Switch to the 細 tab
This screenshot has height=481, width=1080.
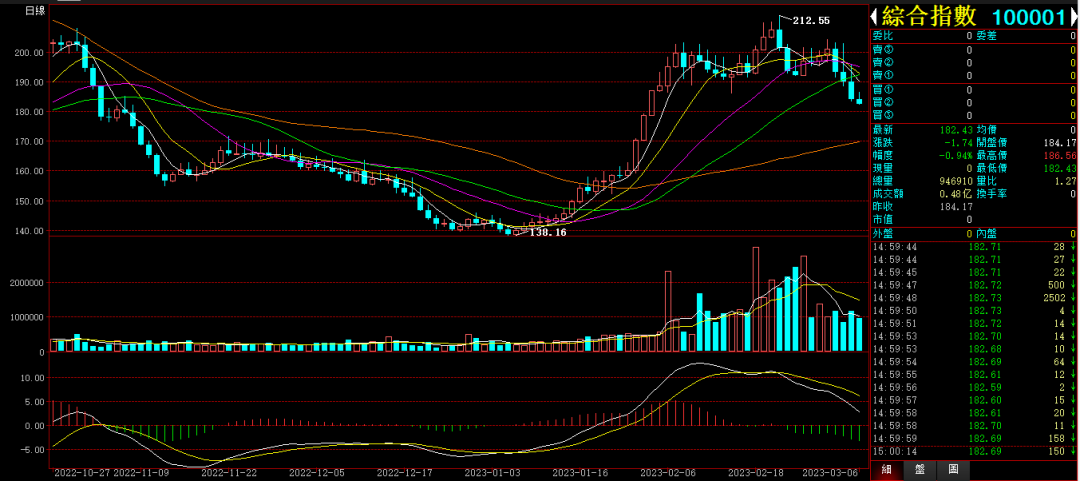[886, 469]
